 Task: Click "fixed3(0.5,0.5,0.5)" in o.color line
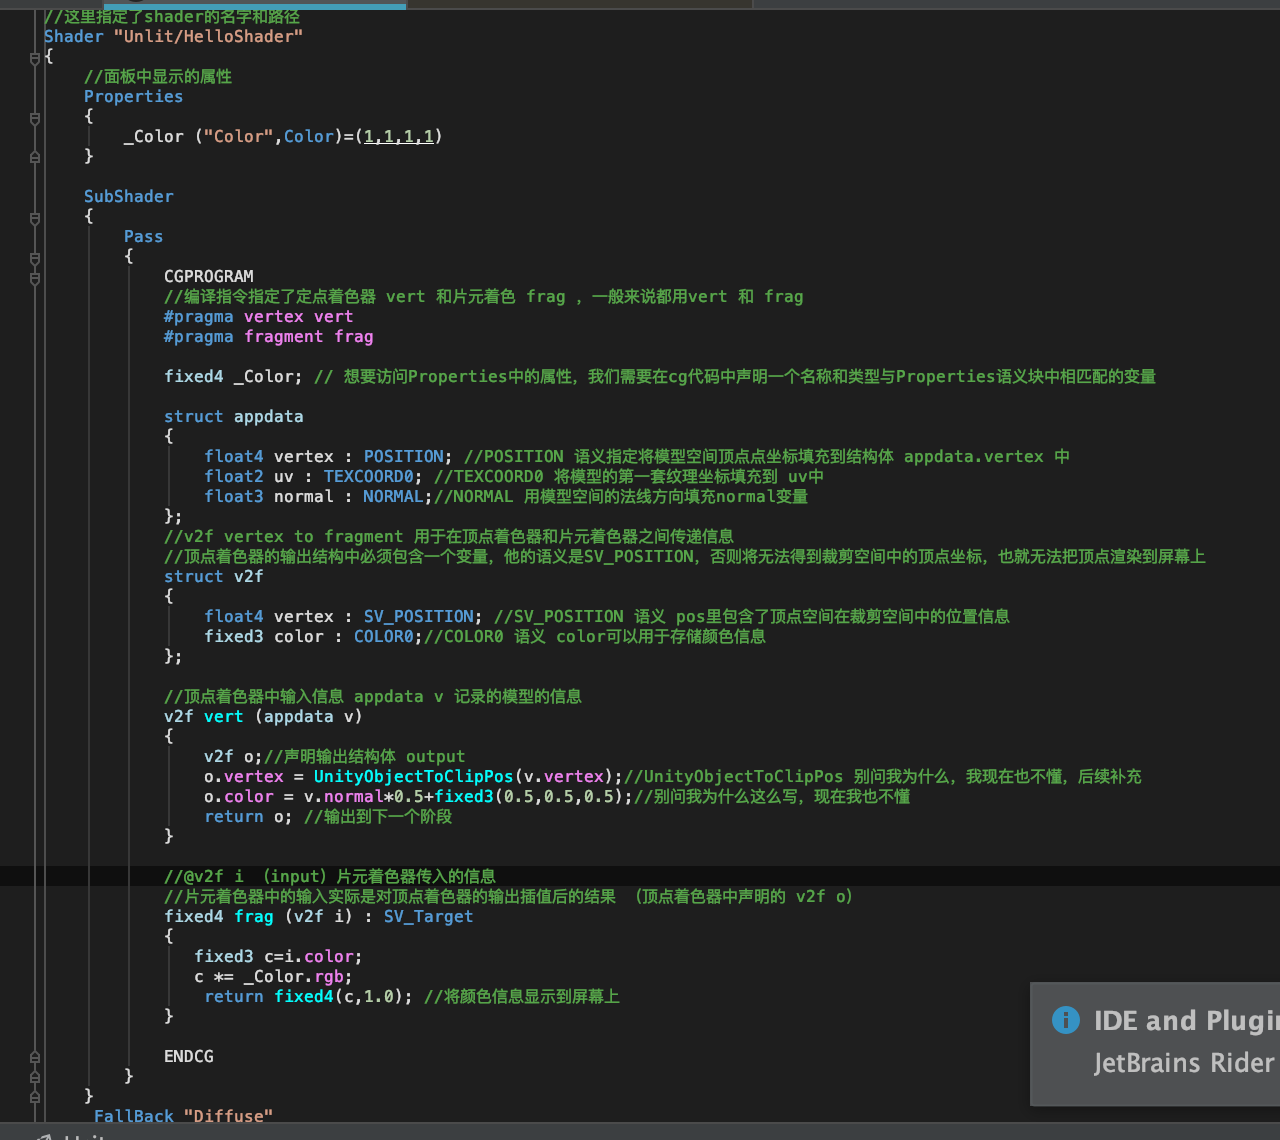pos(529,796)
